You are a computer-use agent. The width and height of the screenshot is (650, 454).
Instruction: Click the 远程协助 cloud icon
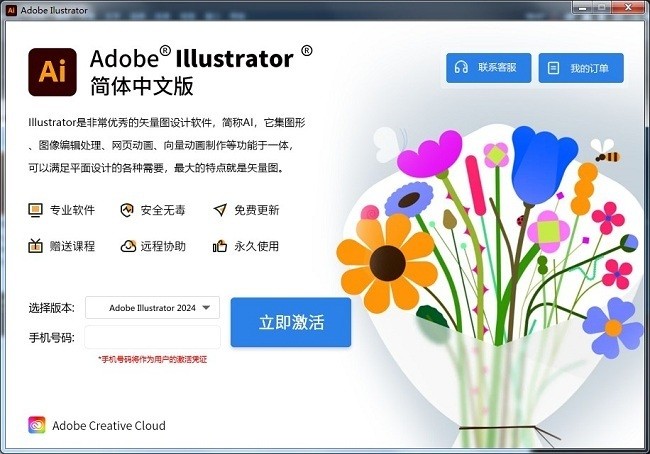point(127,246)
